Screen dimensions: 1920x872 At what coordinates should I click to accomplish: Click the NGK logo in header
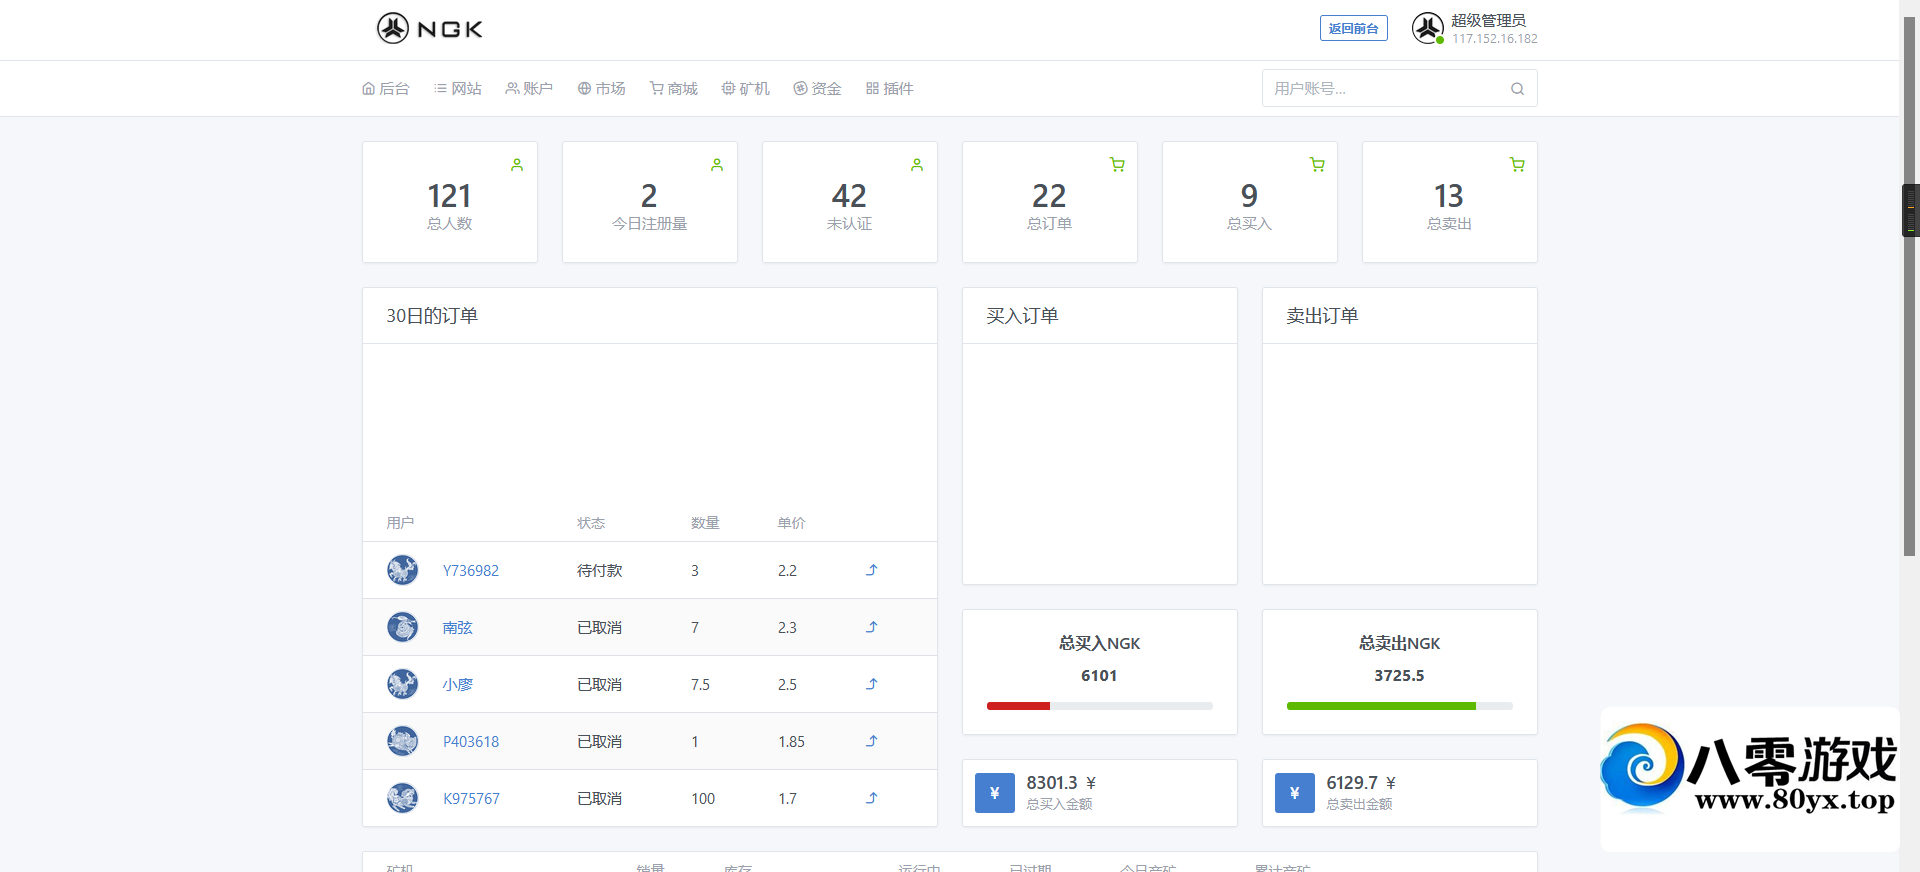[430, 28]
